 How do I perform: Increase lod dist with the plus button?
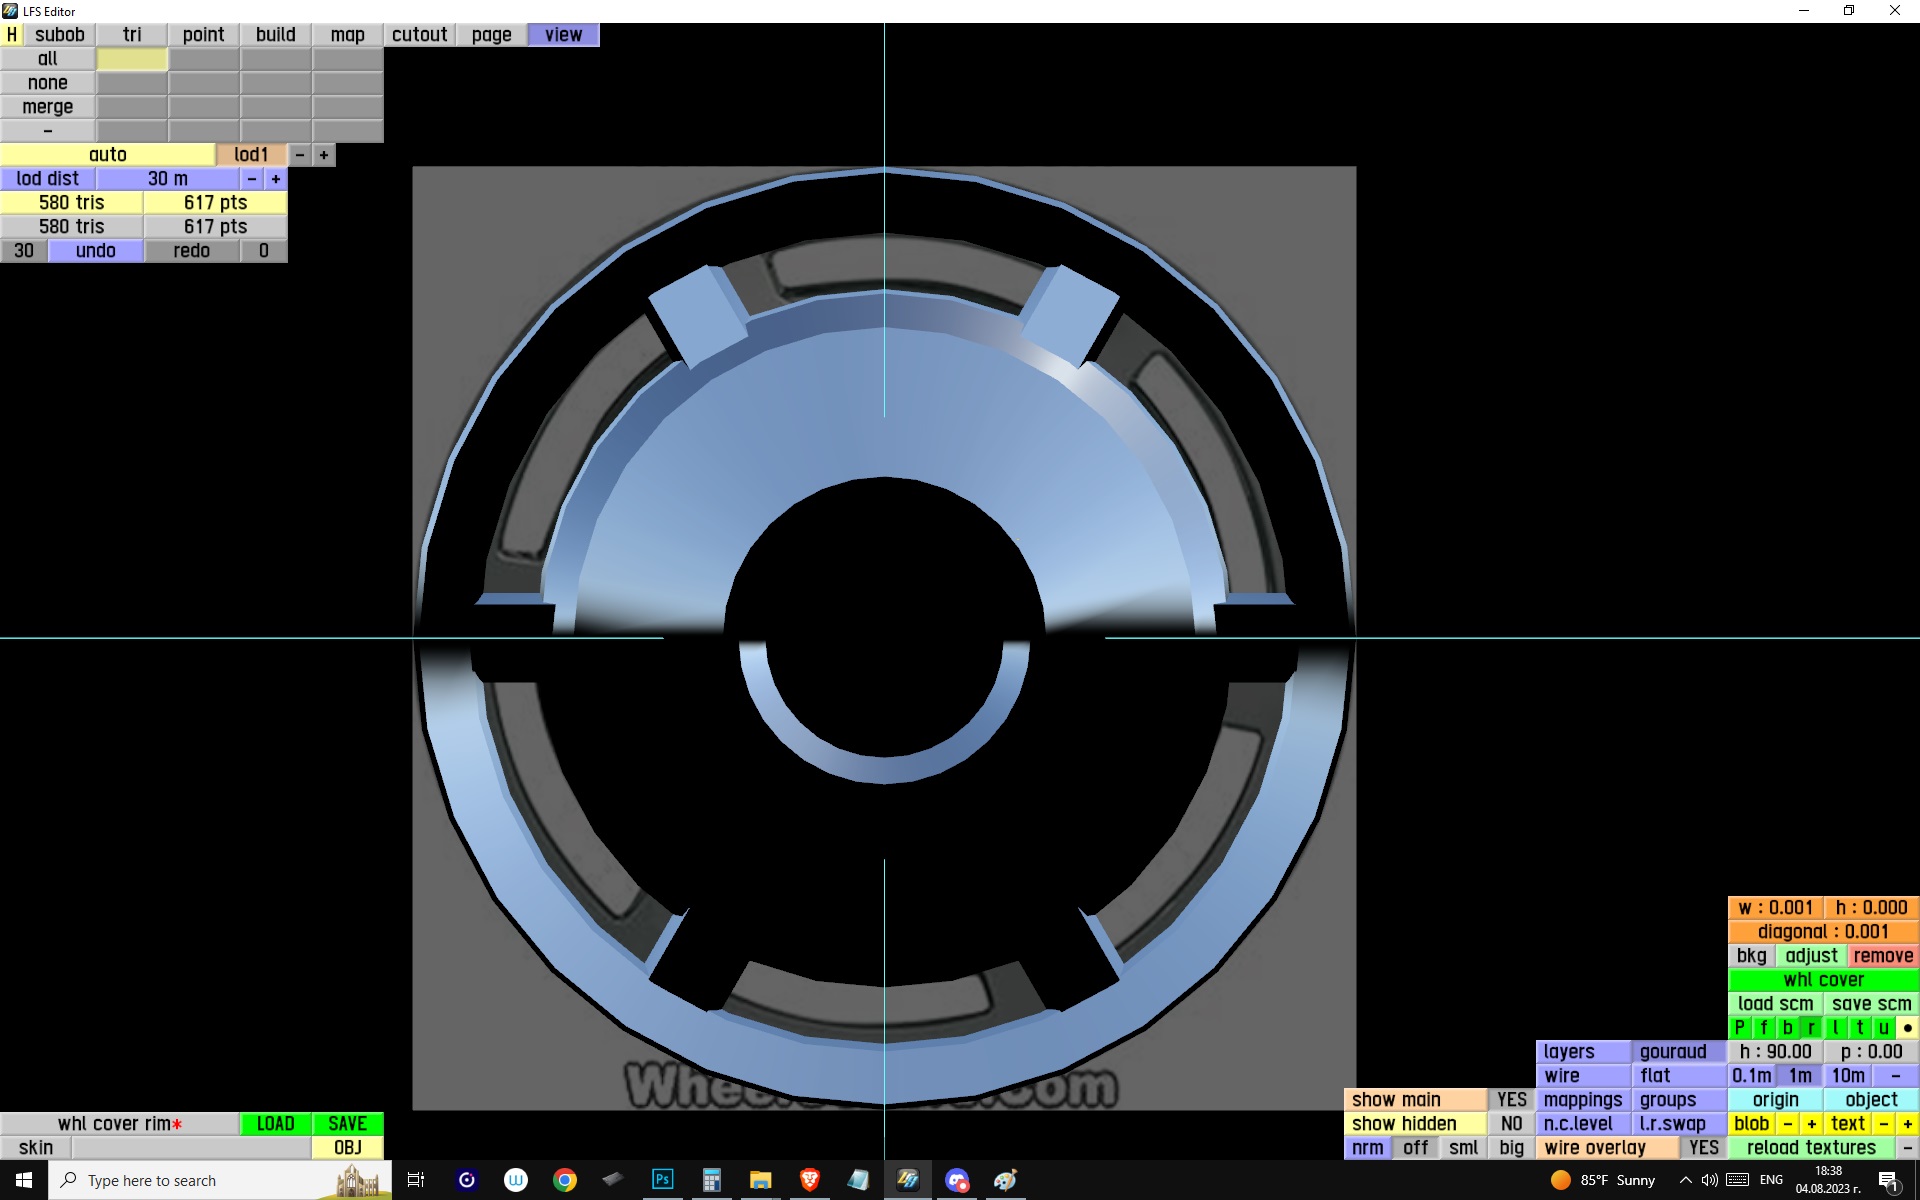(276, 179)
